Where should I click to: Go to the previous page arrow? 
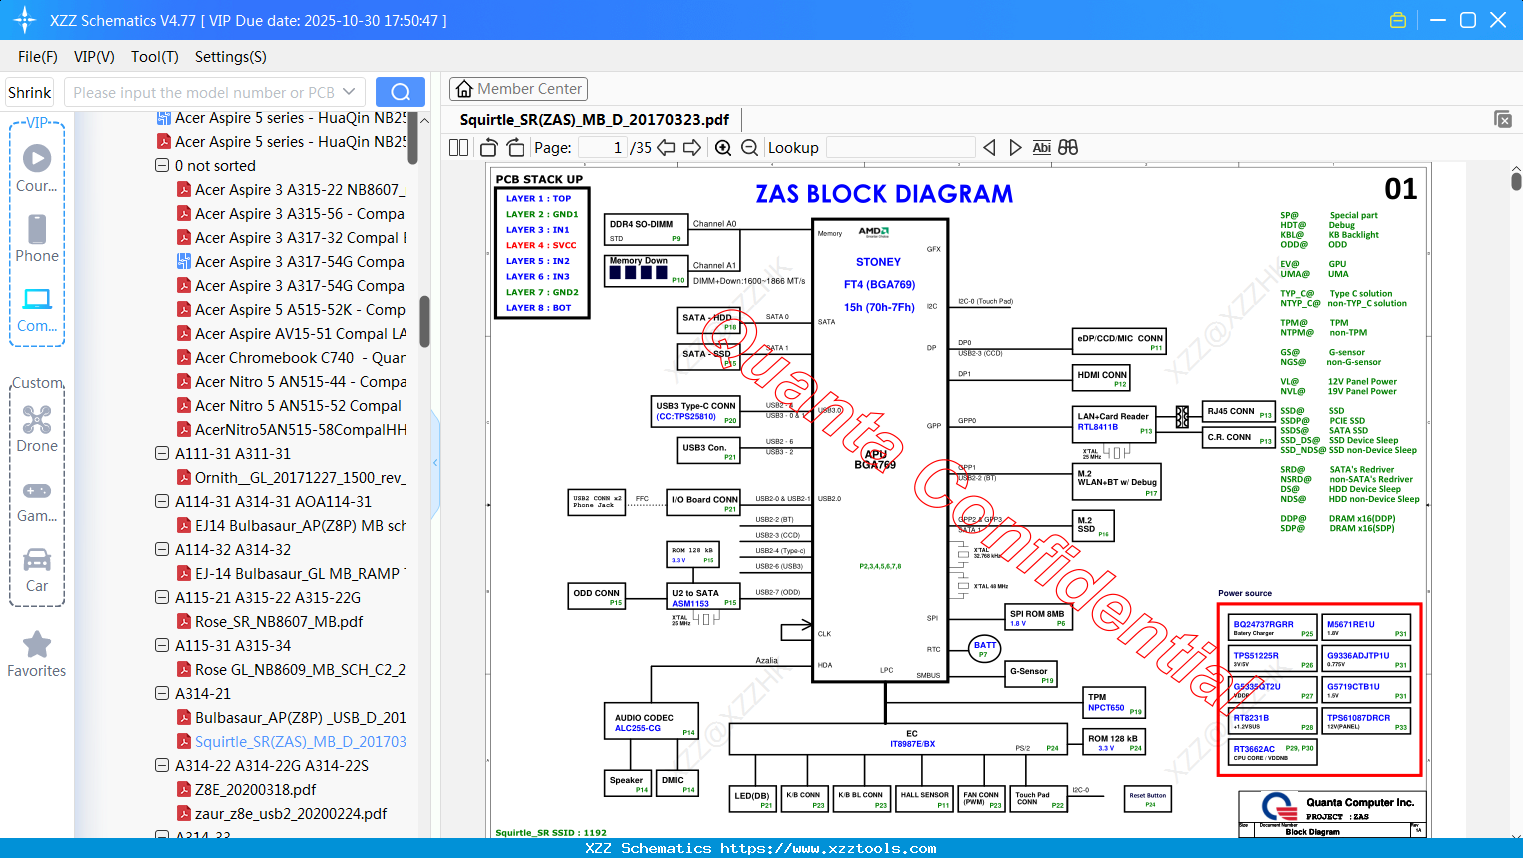point(666,148)
